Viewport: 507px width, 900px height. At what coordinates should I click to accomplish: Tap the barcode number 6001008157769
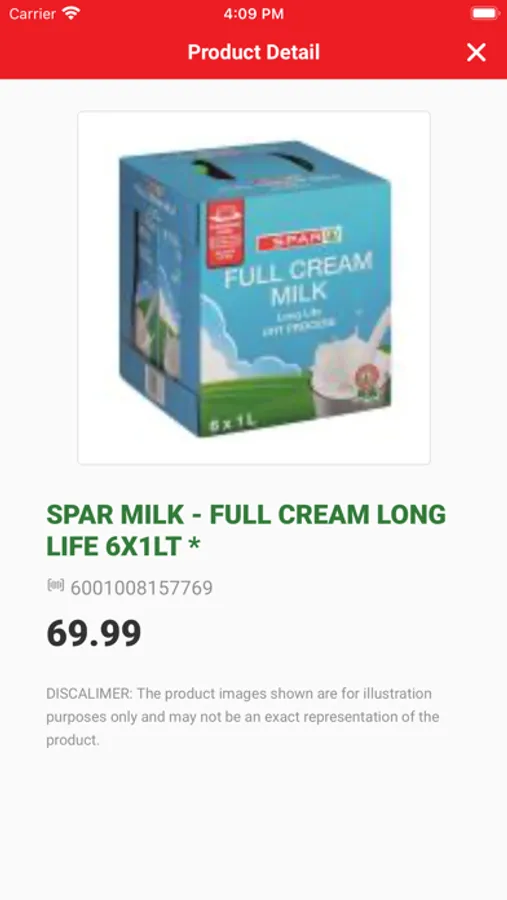tap(141, 588)
